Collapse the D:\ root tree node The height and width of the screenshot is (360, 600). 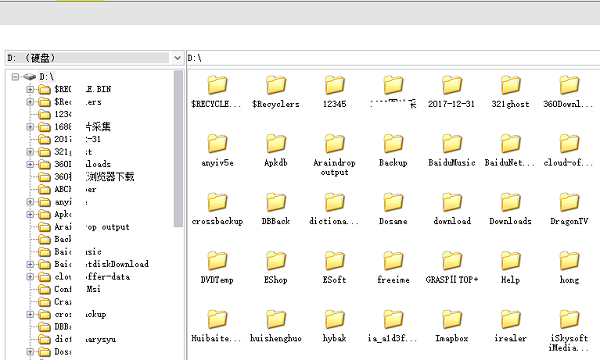click(x=15, y=77)
